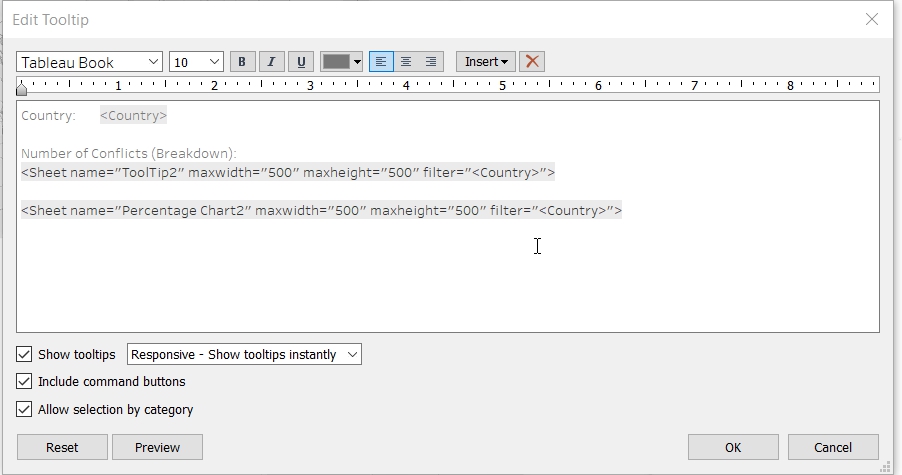Toggle Include command buttons checkbox

[x=24, y=381]
